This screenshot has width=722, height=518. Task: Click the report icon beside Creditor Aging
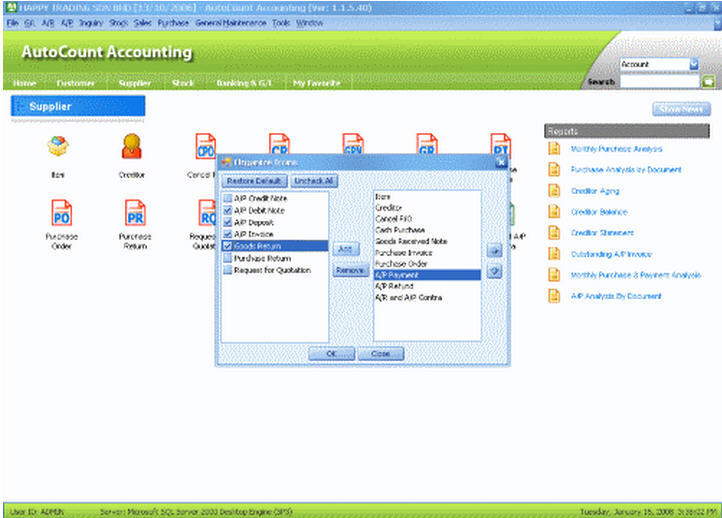coord(554,191)
